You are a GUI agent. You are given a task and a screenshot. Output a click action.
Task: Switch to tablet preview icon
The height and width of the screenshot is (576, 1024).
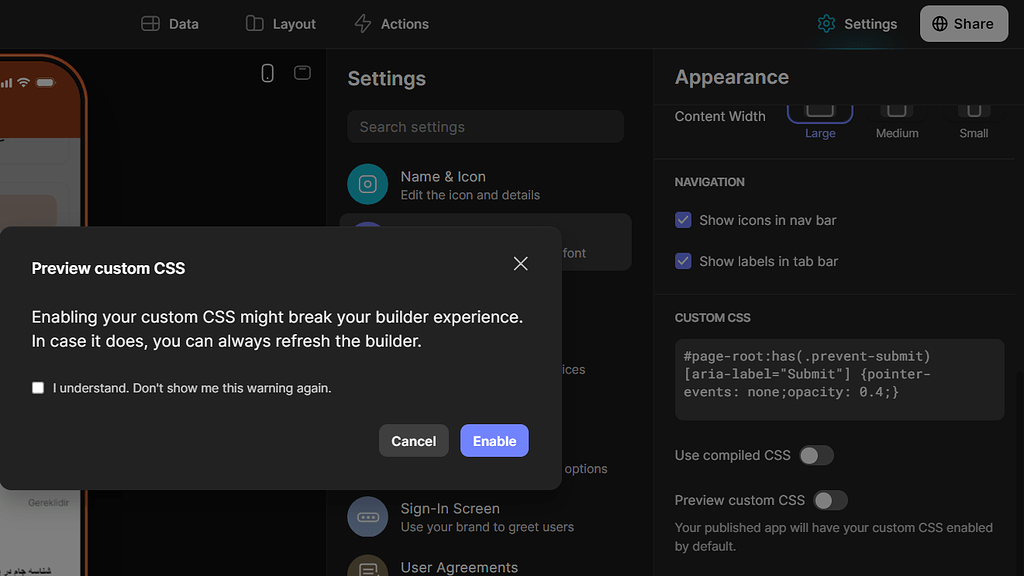[302, 73]
